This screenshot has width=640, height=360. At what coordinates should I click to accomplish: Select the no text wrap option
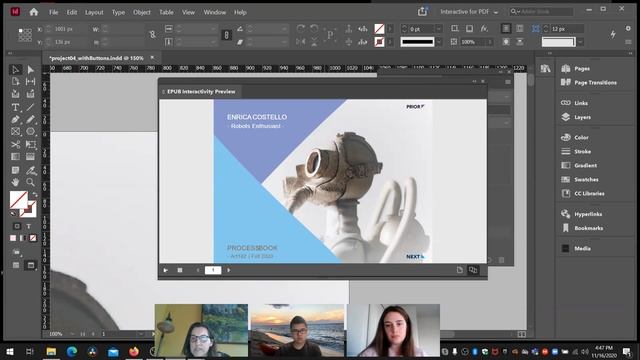506,29
